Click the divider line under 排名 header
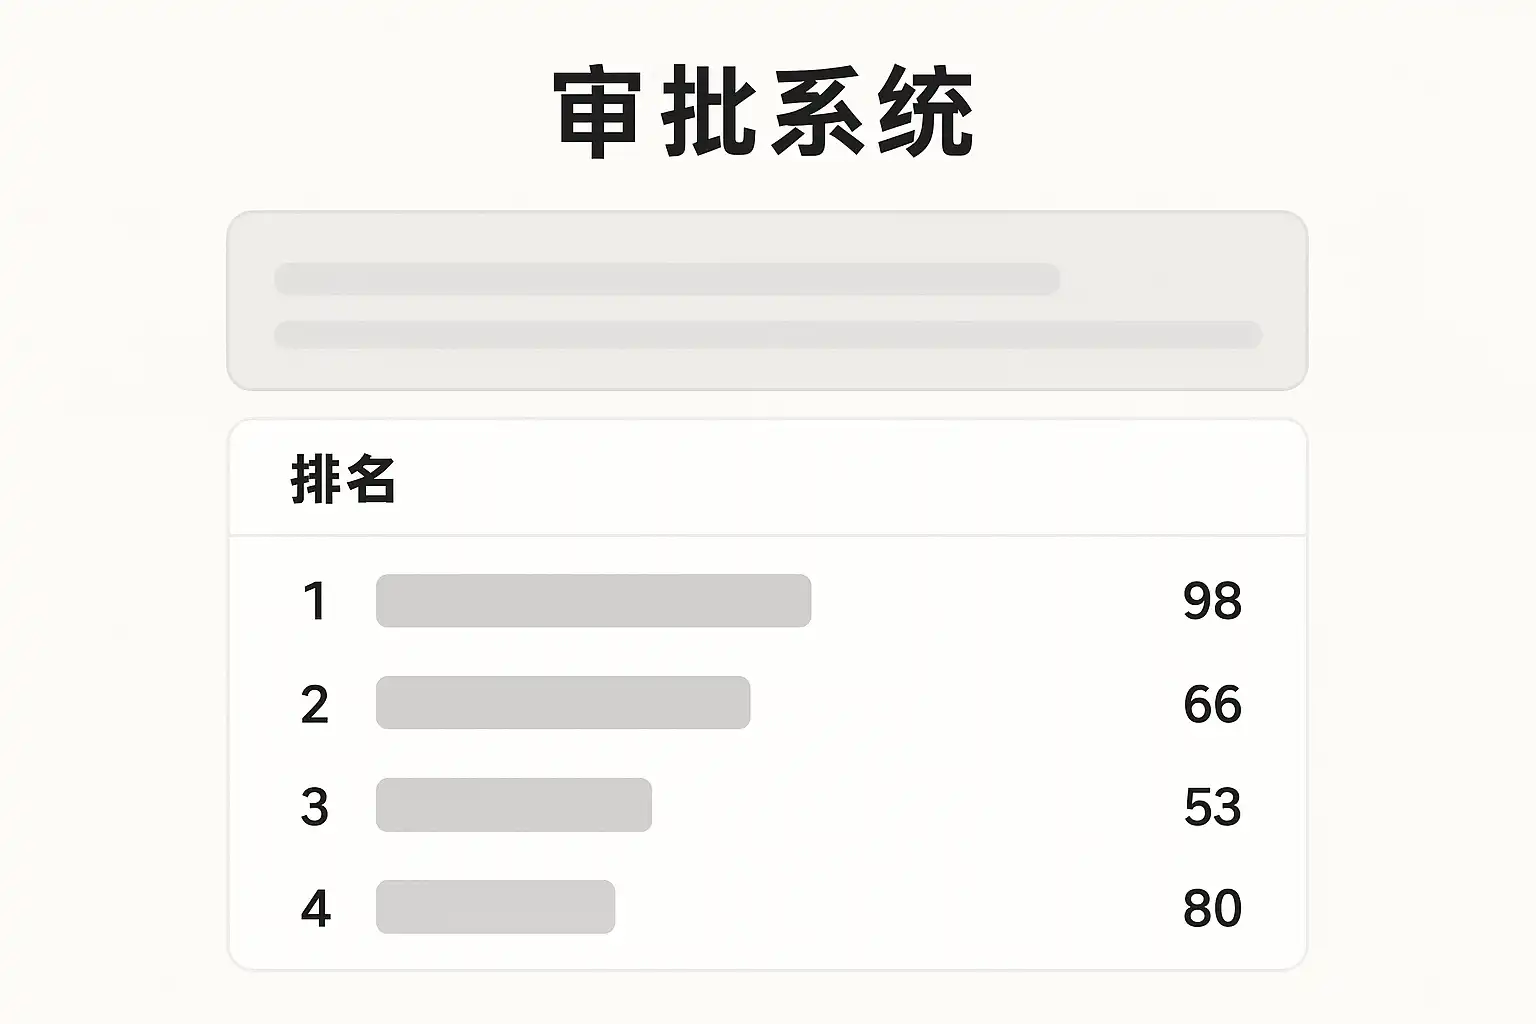Image resolution: width=1536 pixels, height=1024 pixels. (767, 536)
